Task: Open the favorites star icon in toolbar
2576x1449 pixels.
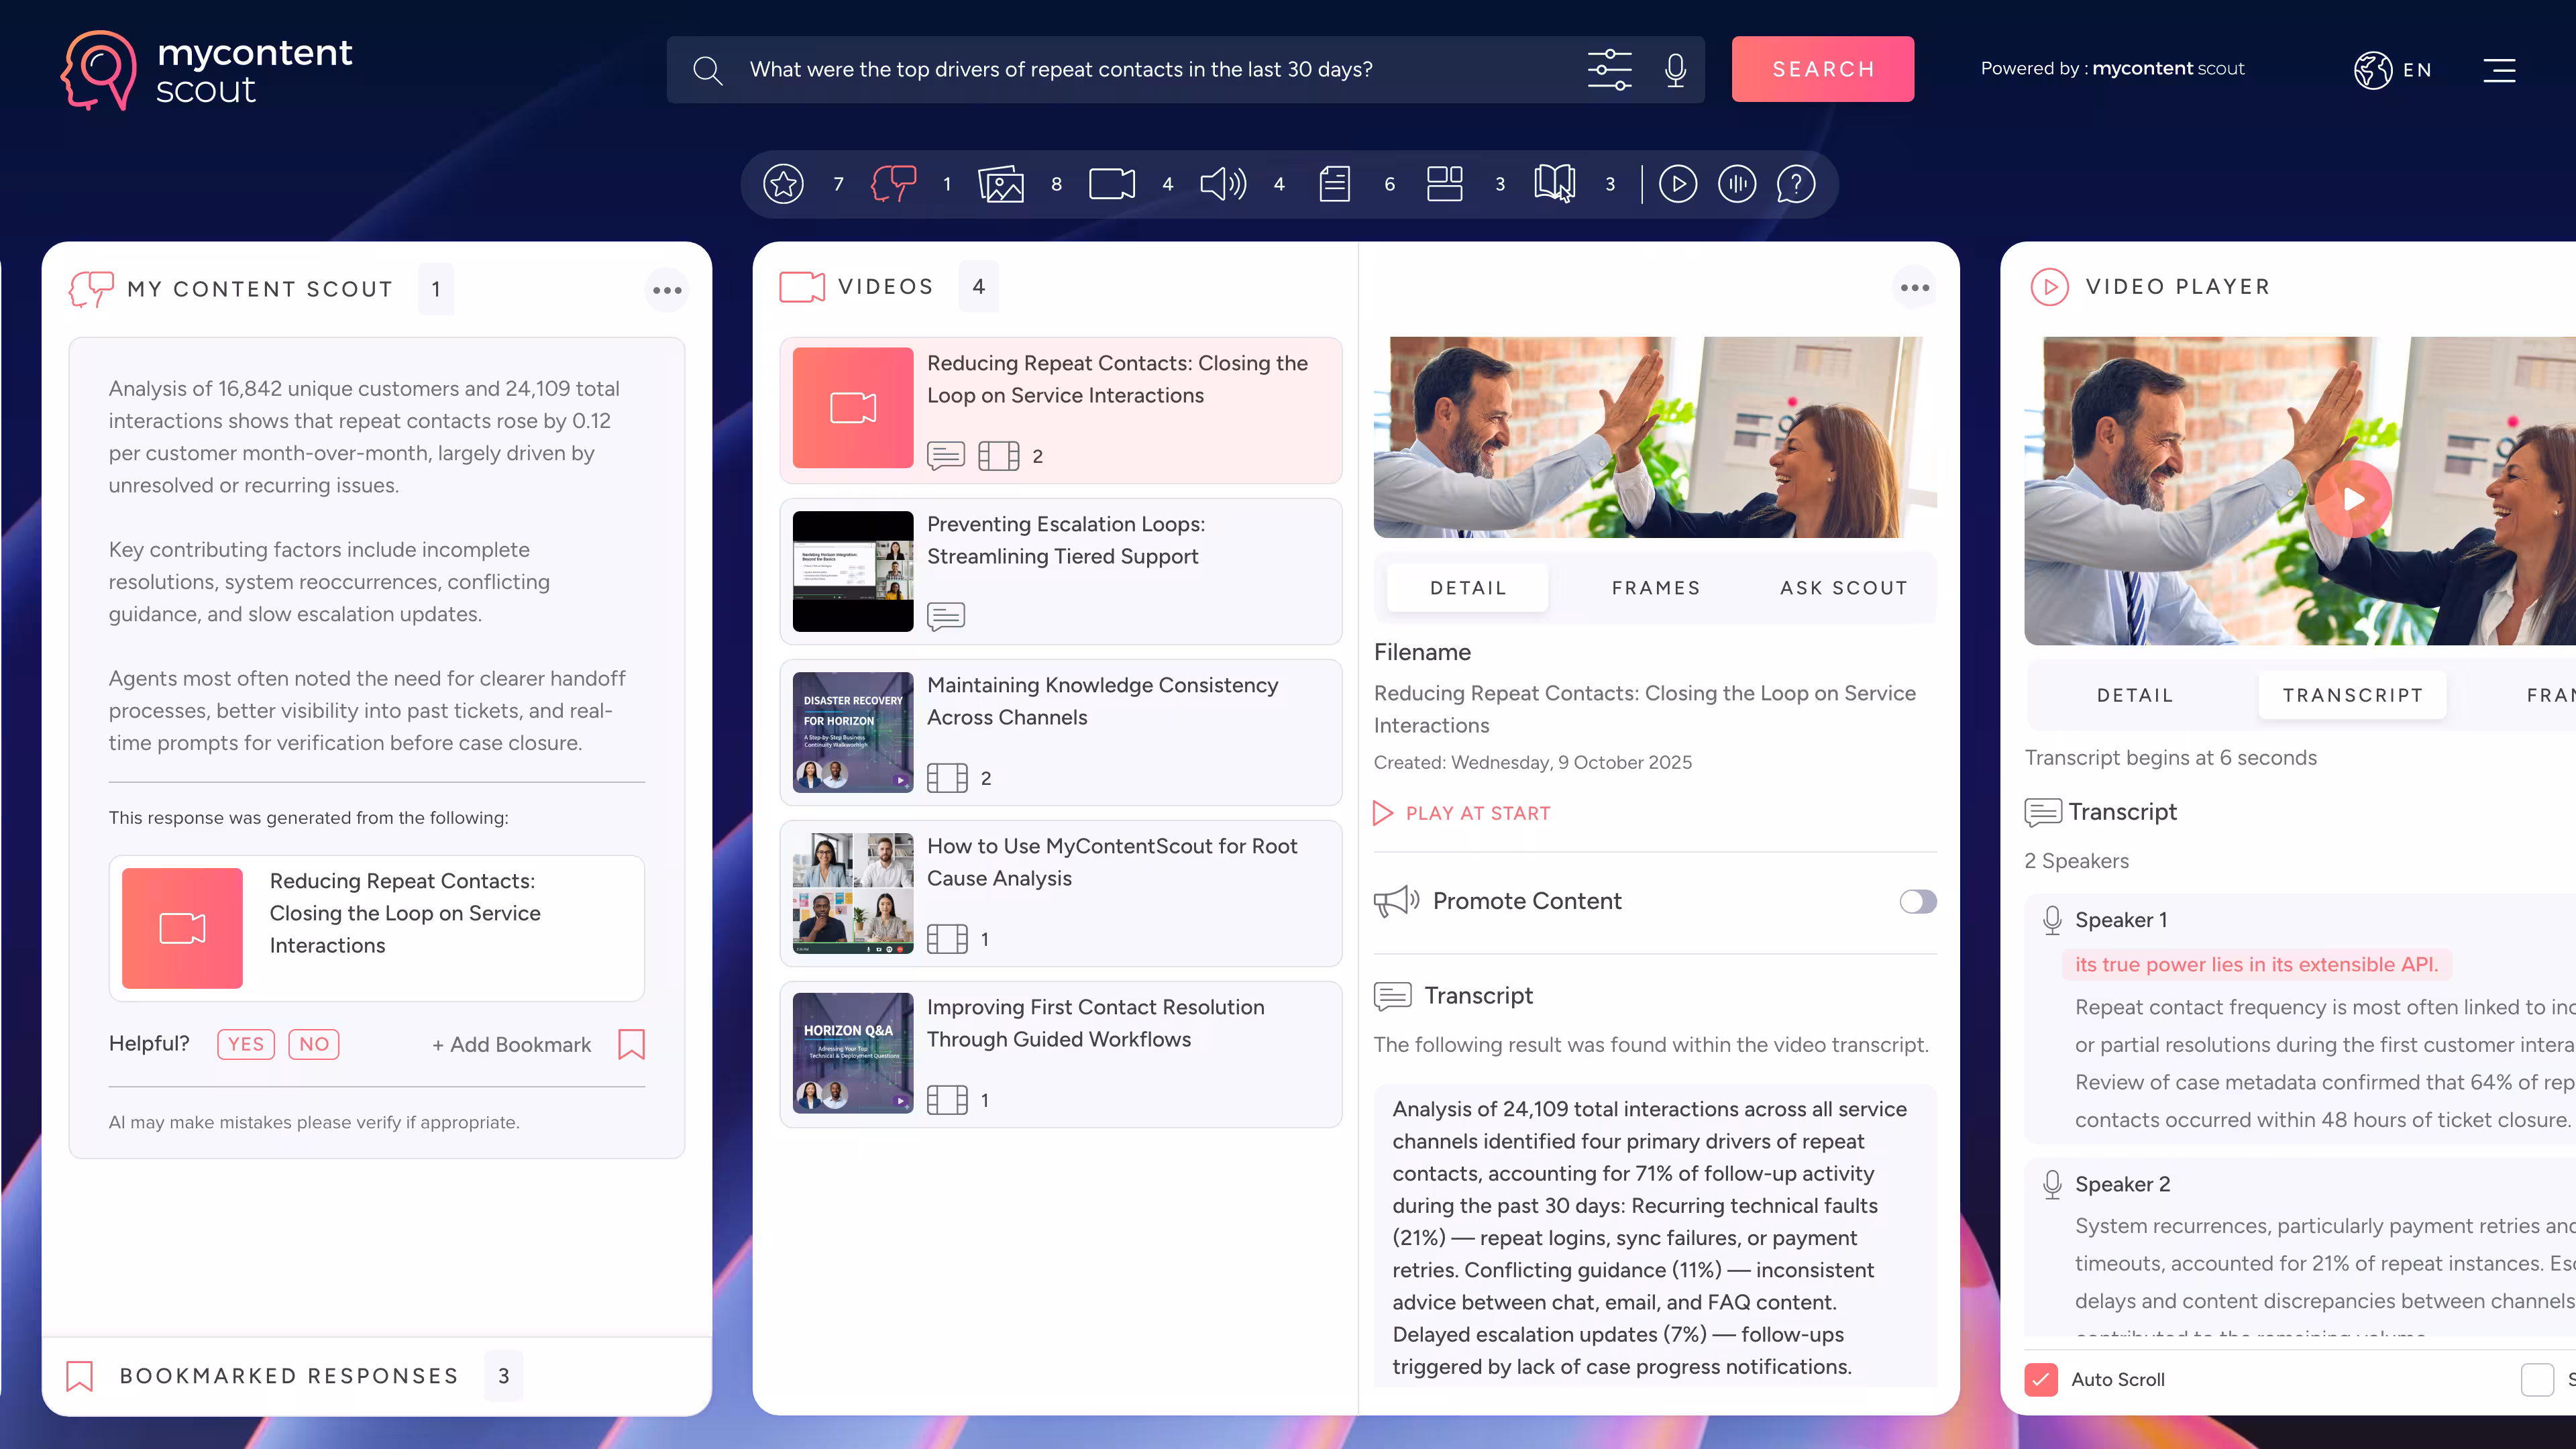Action: pos(783,184)
